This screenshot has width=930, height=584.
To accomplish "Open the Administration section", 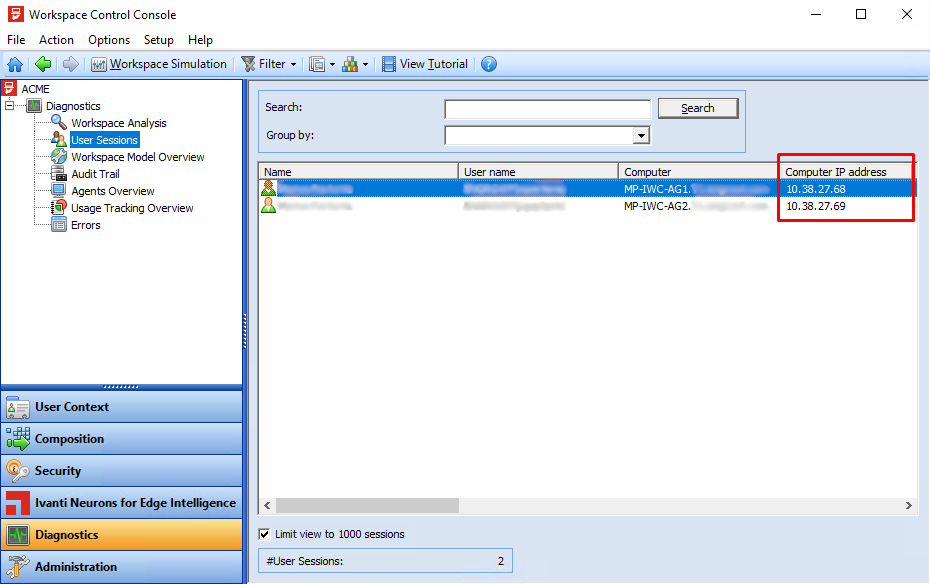I will click(x=122, y=567).
